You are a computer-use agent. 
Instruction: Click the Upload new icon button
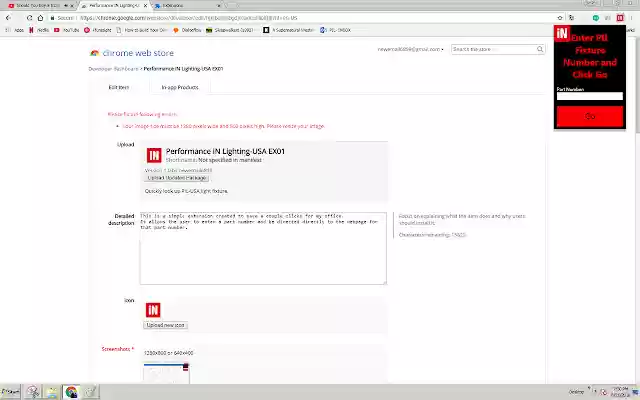point(165,326)
